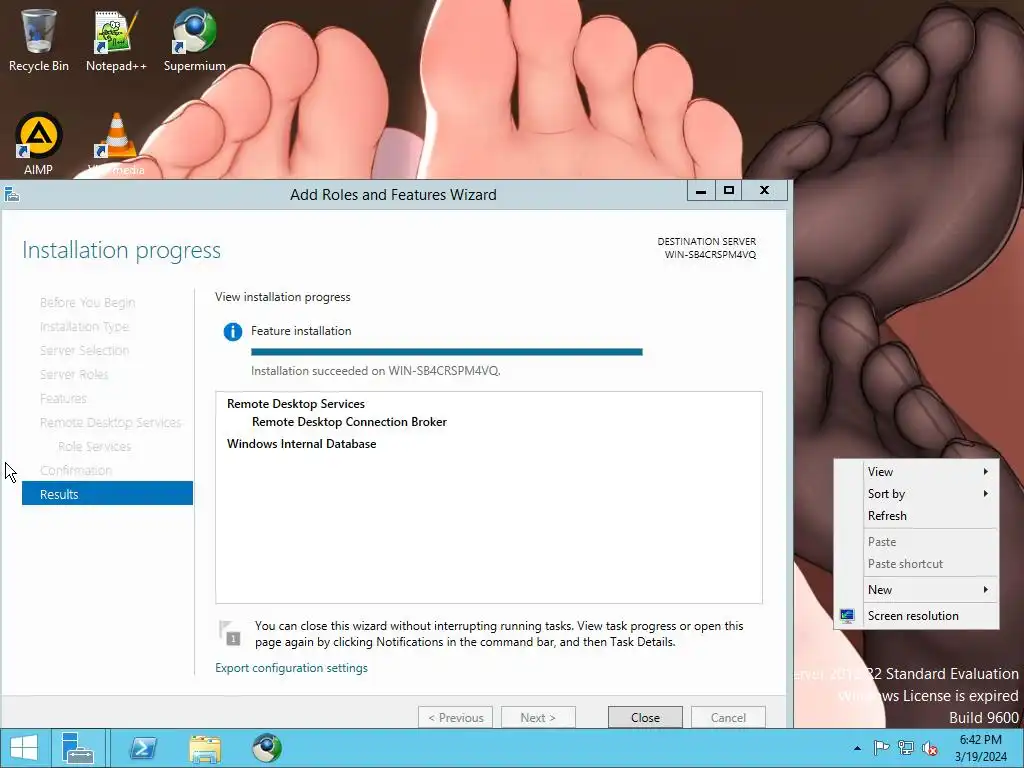The image size is (1024, 768).
Task: Select Refresh in the context menu
Action: click(916, 516)
